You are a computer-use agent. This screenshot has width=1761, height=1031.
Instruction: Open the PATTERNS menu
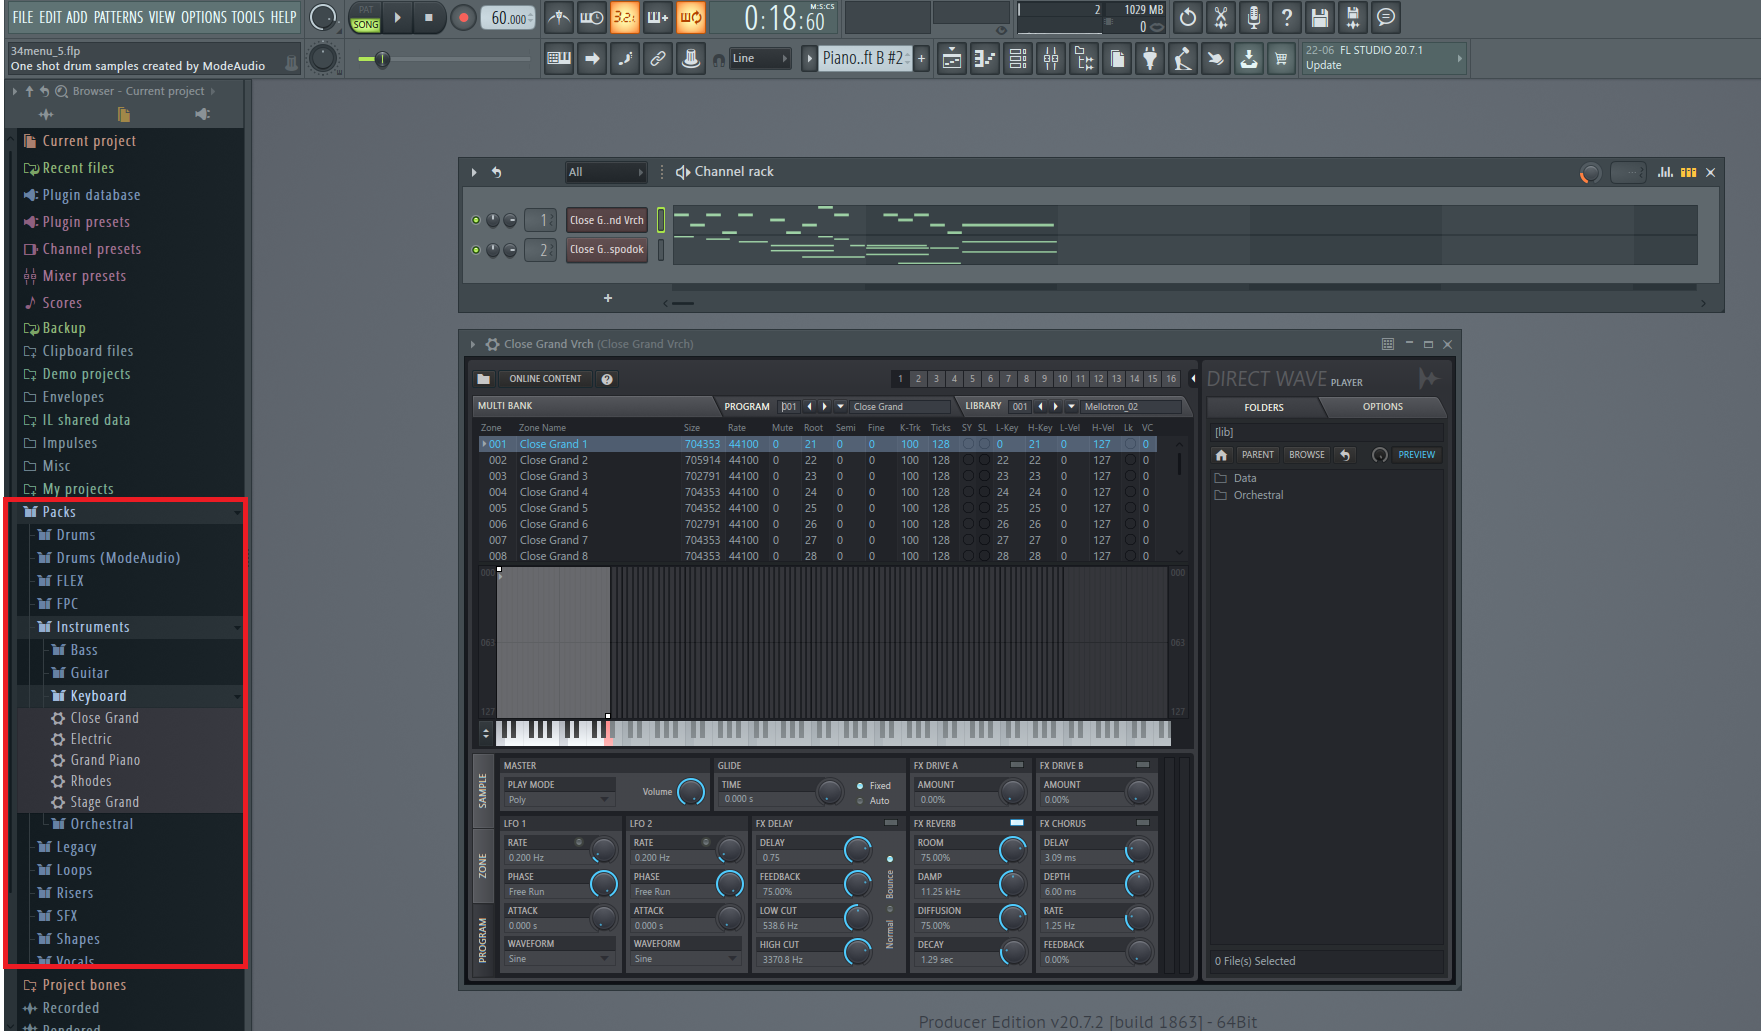coord(118,17)
